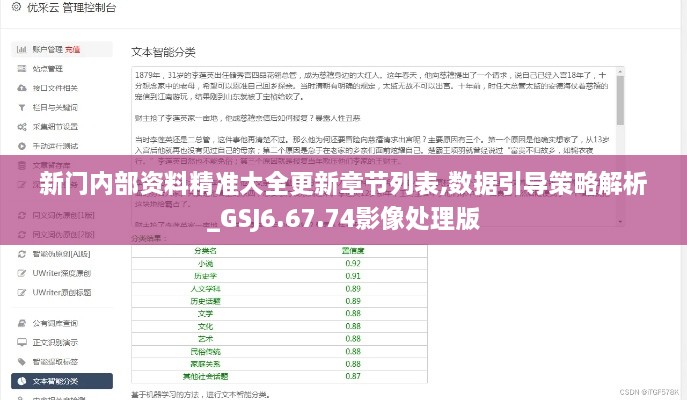Click the paragraph starting 当时李莲英还是二总管

[372, 150]
